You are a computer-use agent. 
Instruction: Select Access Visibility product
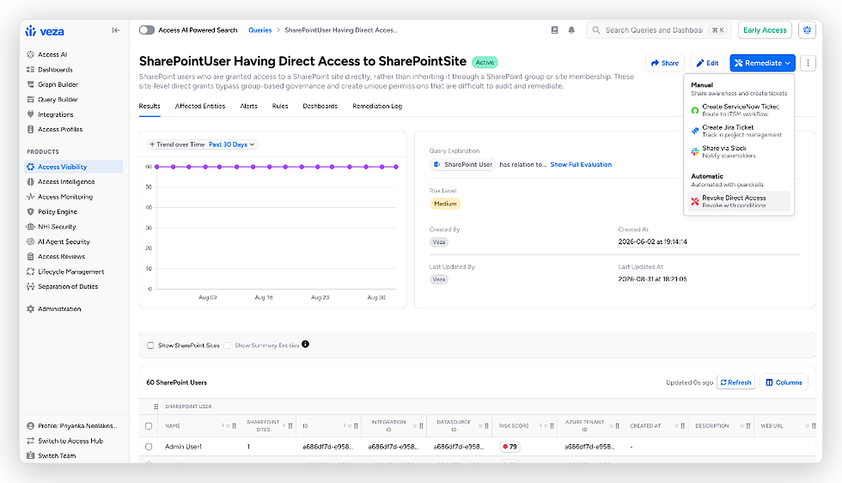[x=74, y=167]
